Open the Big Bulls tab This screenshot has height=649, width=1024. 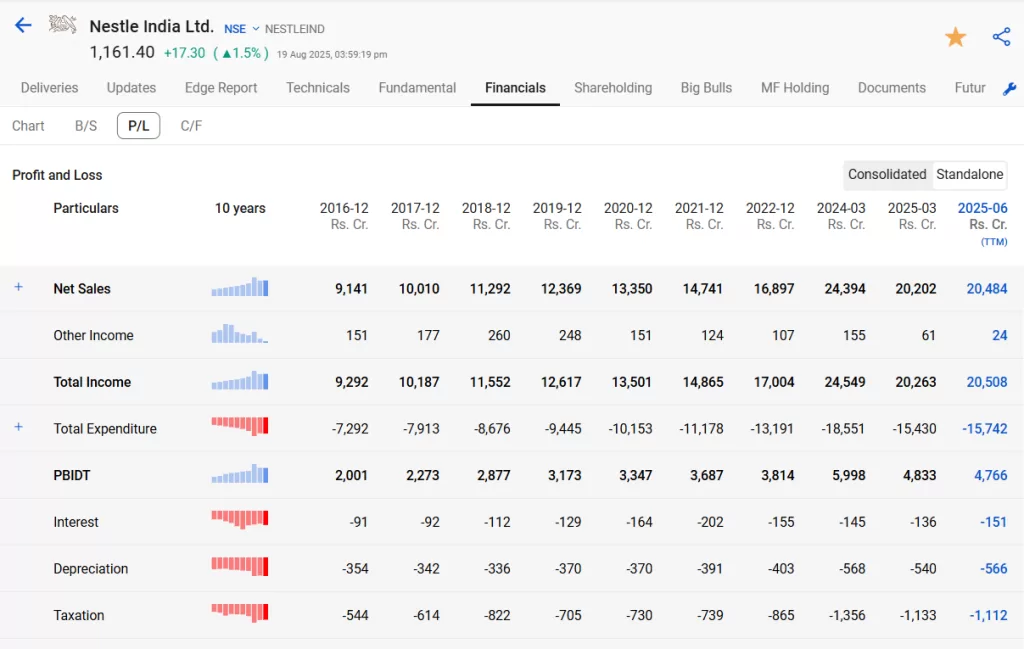(707, 87)
